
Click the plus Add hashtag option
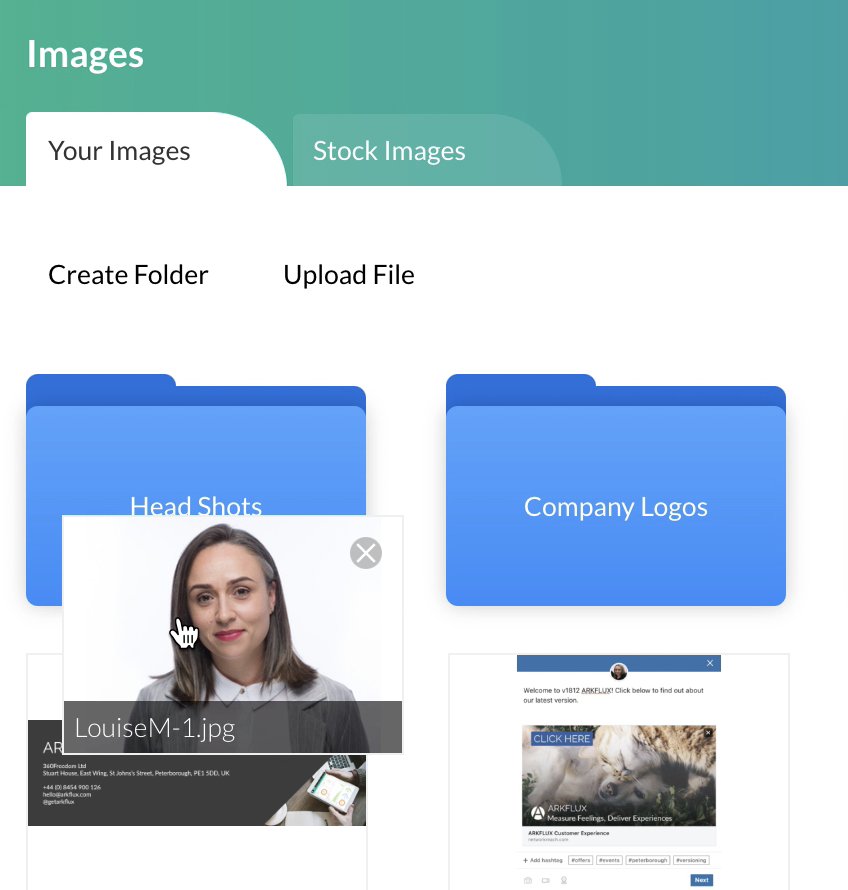542,860
